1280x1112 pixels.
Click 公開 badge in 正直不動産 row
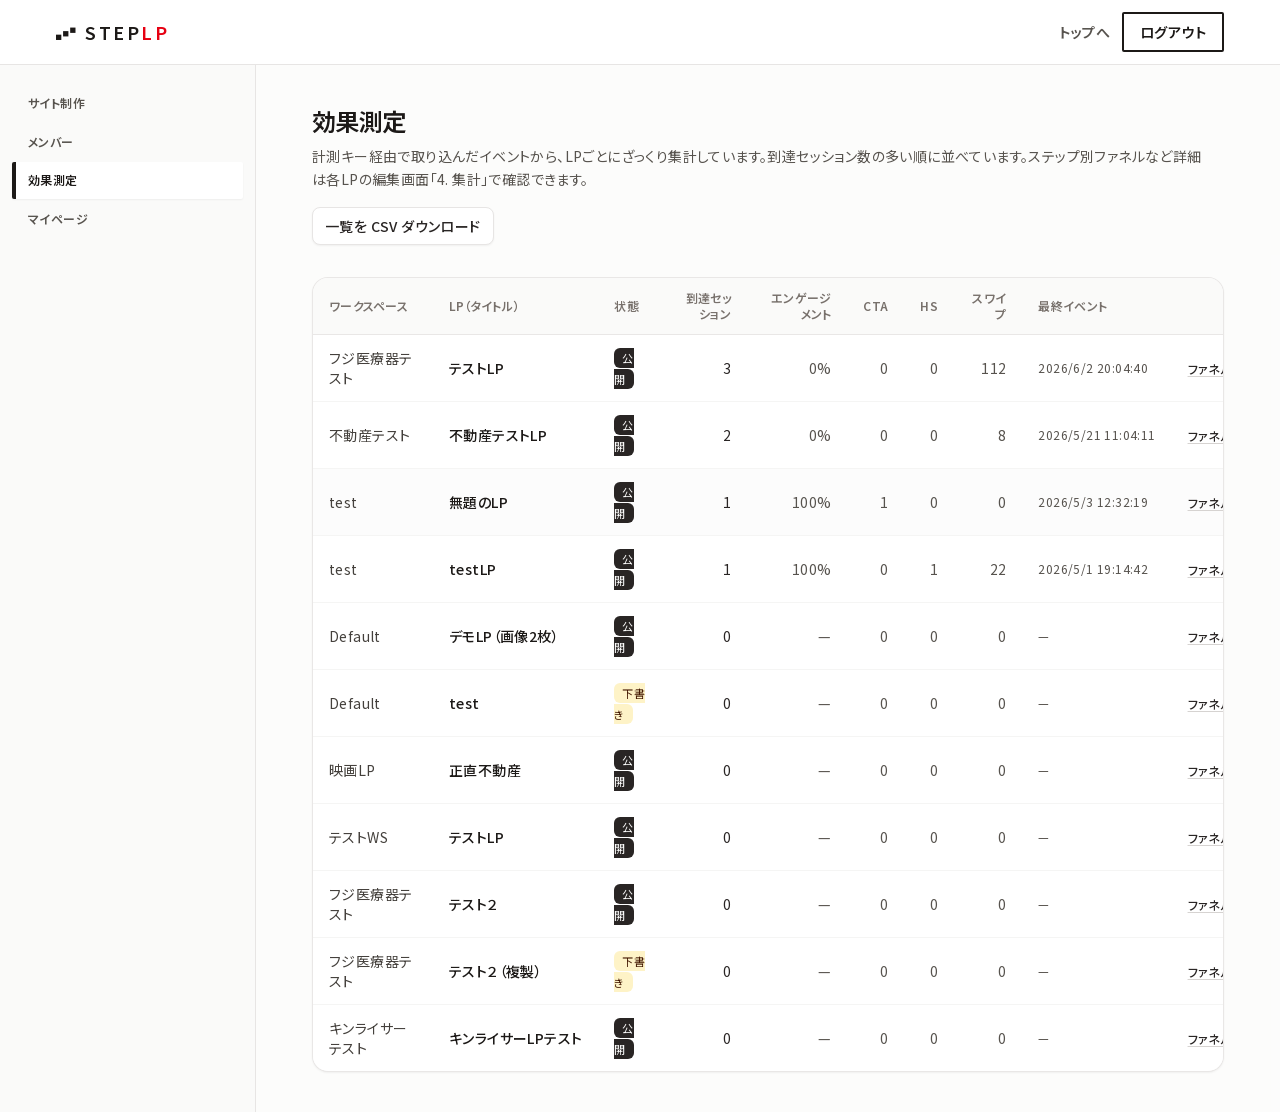(x=624, y=770)
